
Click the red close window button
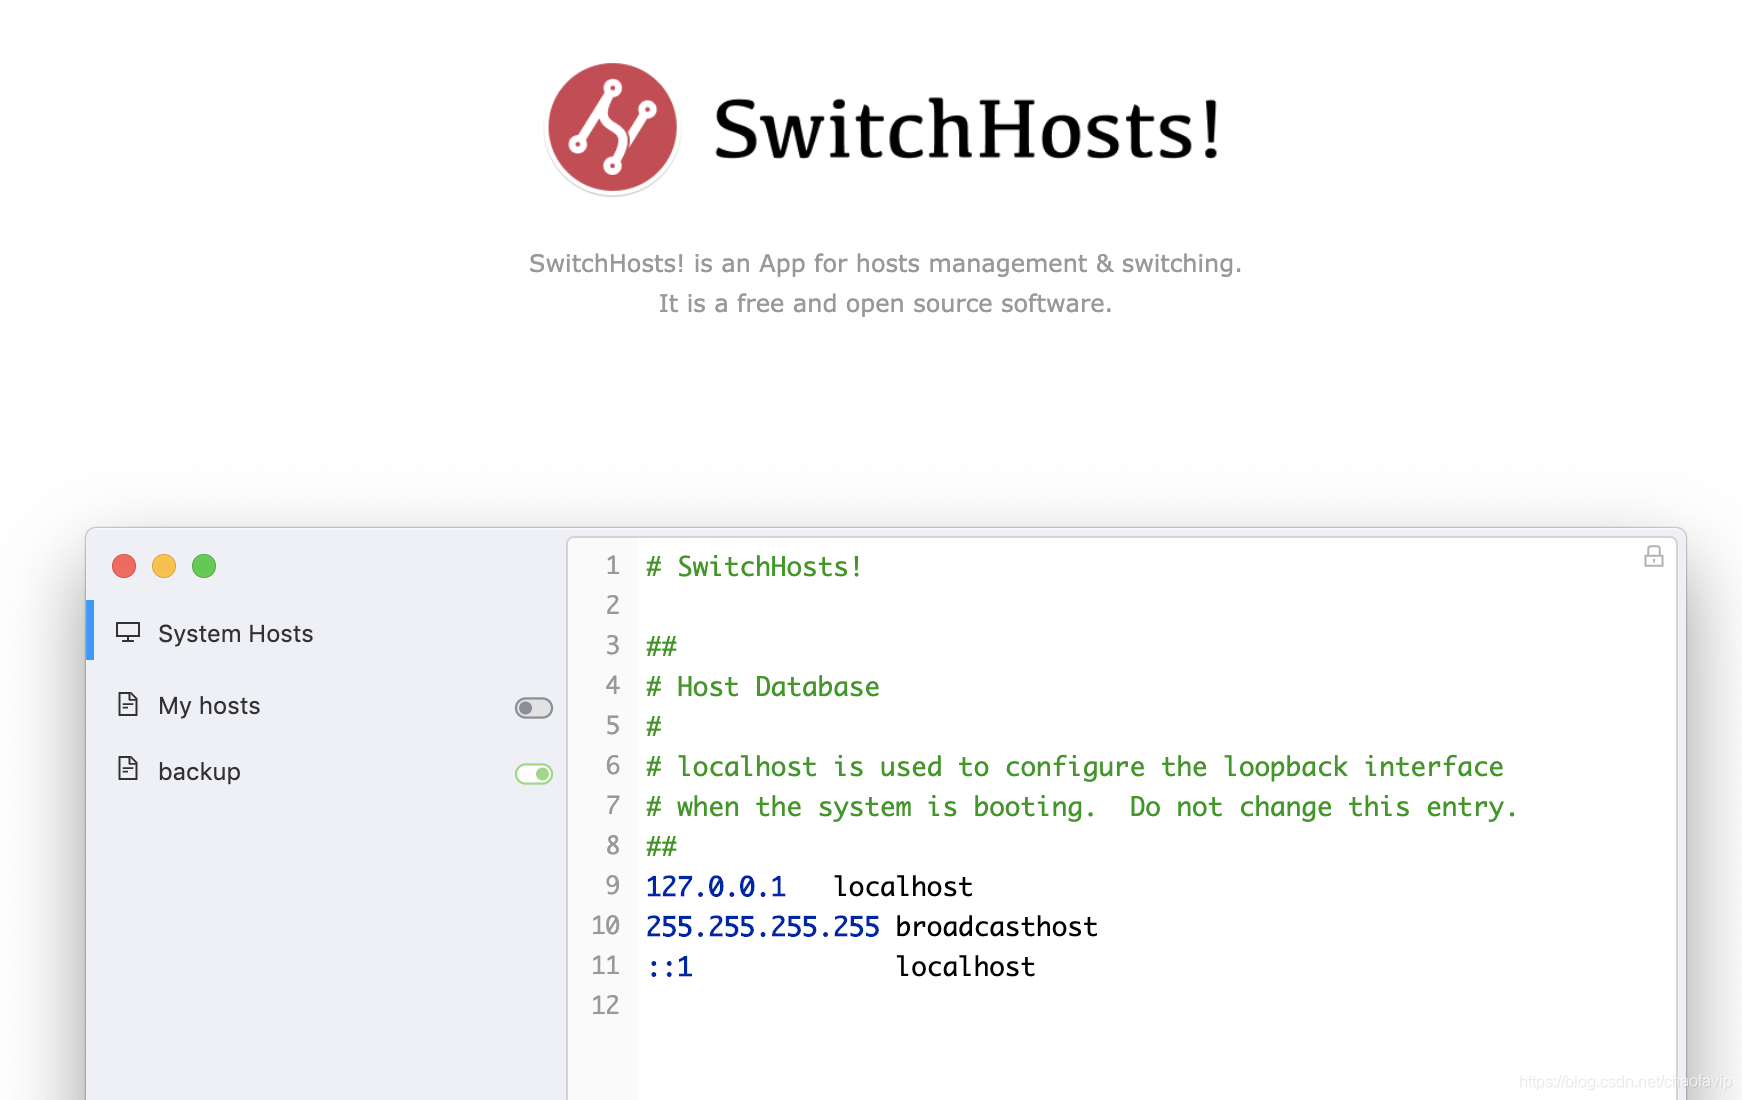124,566
